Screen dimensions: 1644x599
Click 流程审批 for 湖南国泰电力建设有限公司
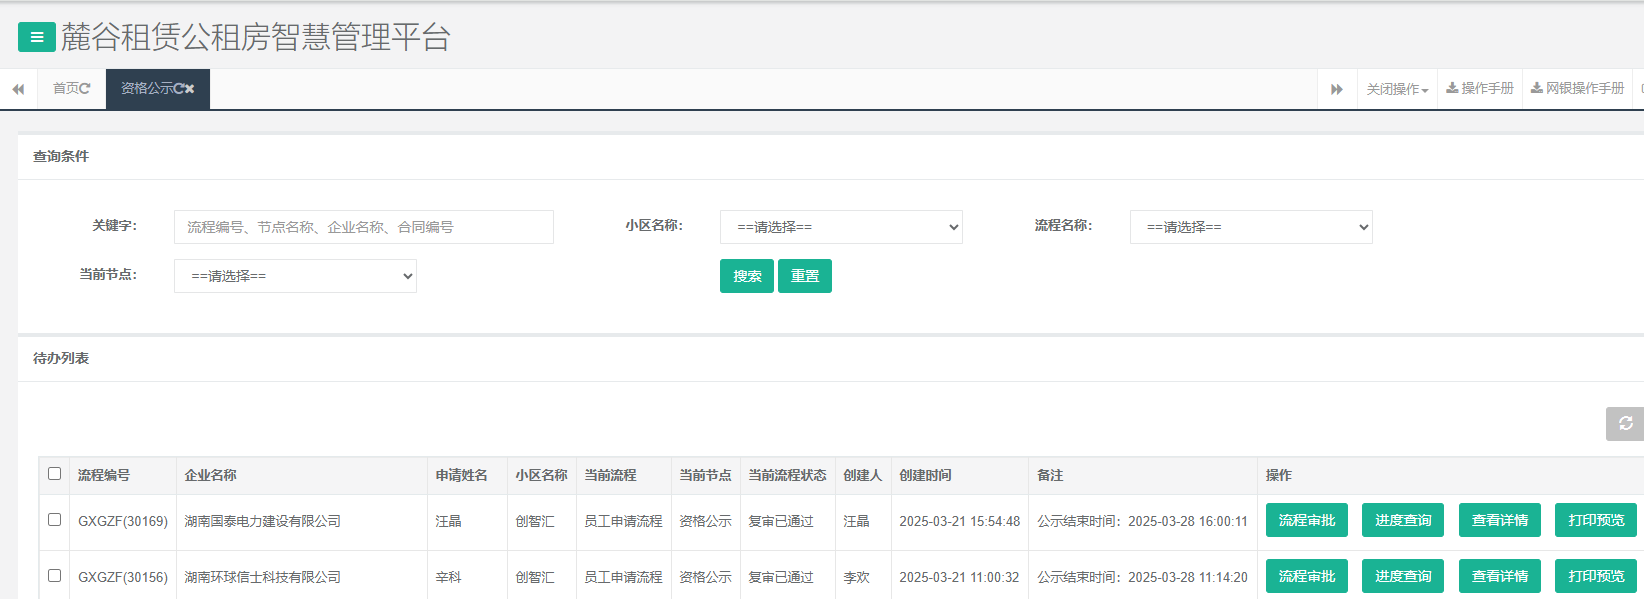[x=1306, y=520]
